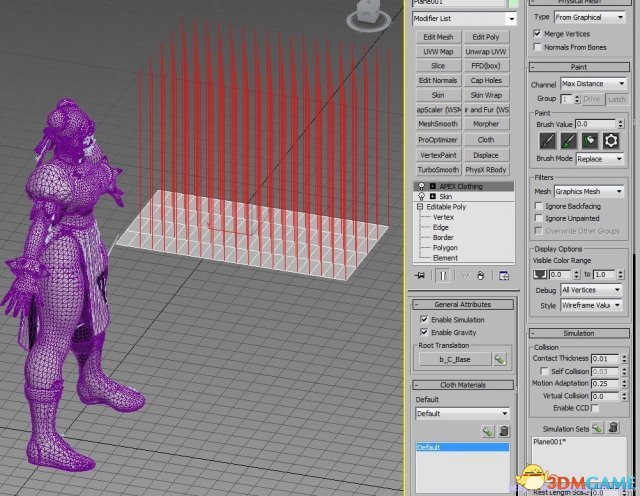The height and width of the screenshot is (496, 640).
Task: Add Edit Poly modifier button
Action: click(486, 37)
